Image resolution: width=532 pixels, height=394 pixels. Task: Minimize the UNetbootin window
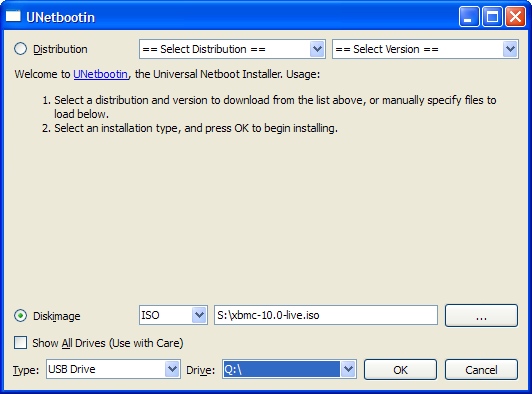click(x=469, y=16)
